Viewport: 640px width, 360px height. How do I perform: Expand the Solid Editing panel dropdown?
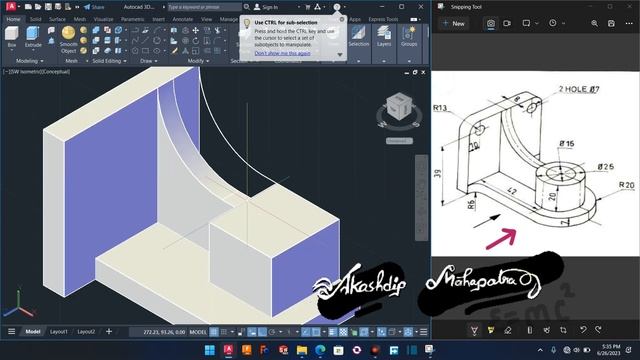109,61
